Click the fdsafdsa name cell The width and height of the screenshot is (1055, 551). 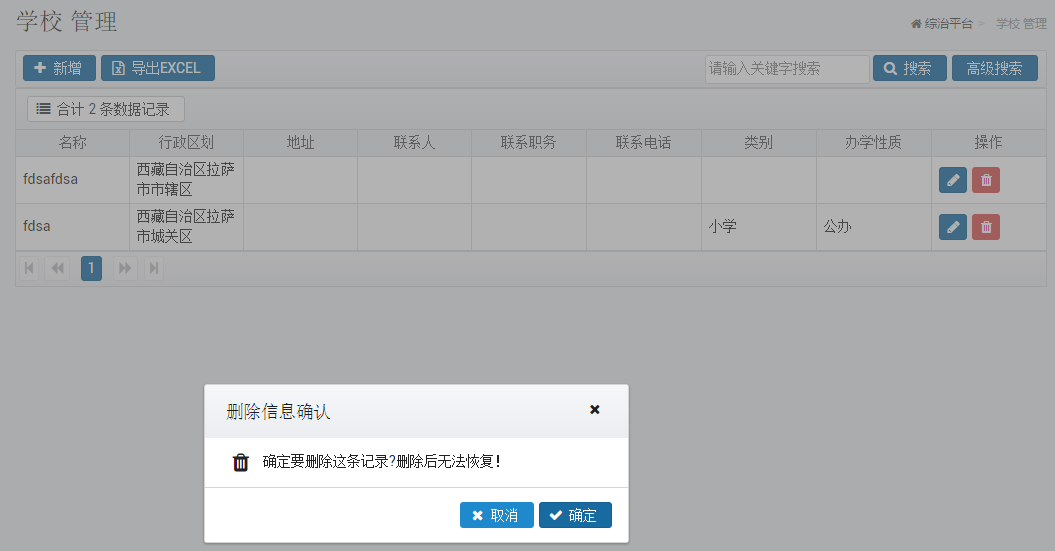(73, 180)
